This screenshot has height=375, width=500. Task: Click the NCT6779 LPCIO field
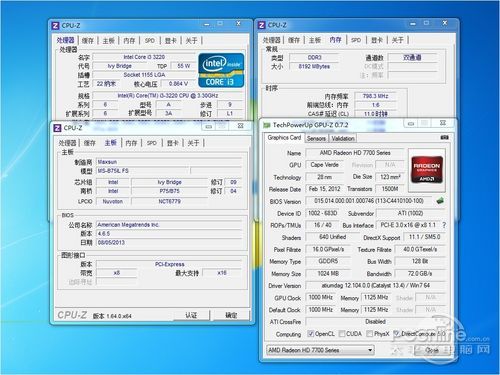click(170, 201)
